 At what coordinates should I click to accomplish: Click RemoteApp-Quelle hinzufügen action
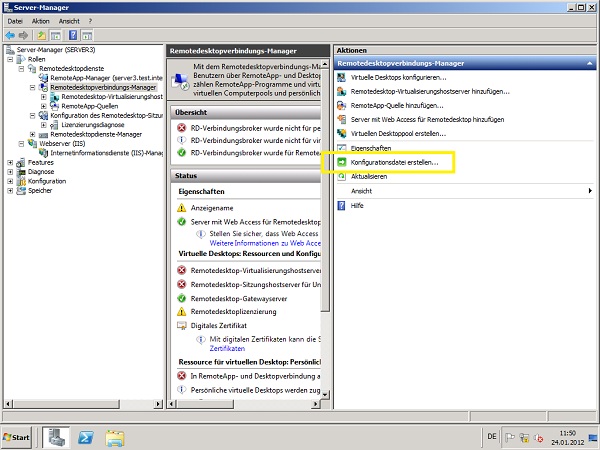[397, 105]
